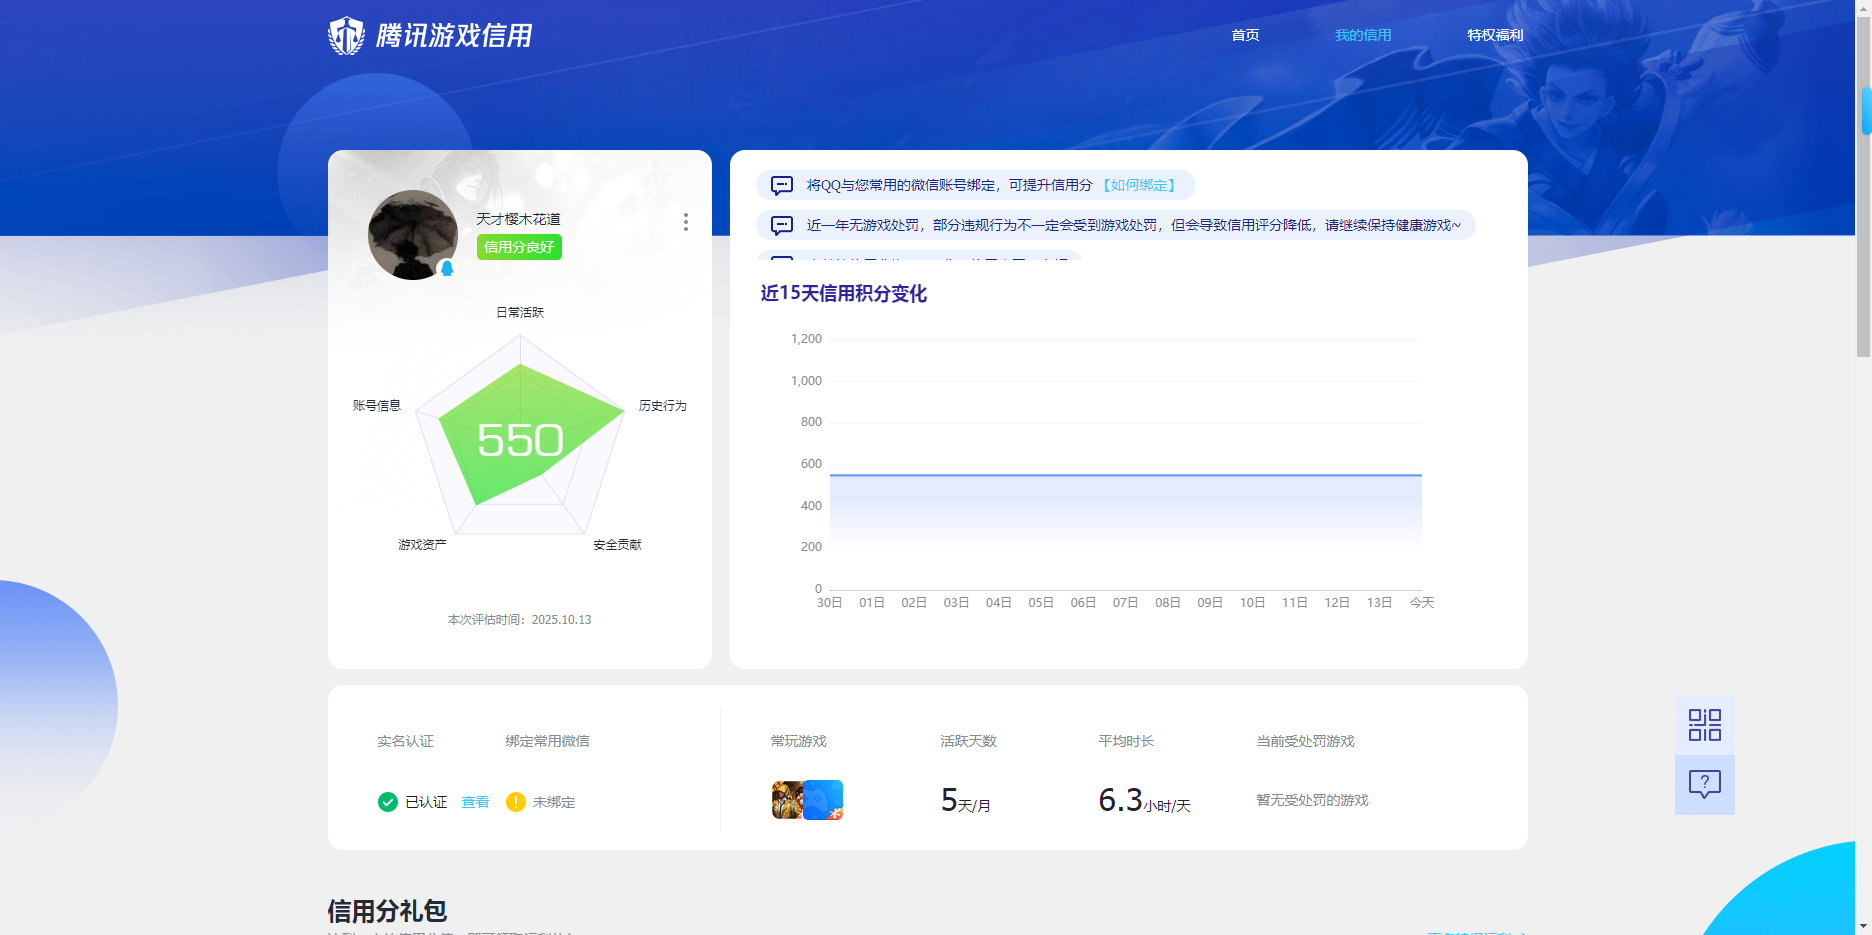The image size is (1872, 935).
Task: Click the 如何绑定 link
Action: click(1139, 185)
